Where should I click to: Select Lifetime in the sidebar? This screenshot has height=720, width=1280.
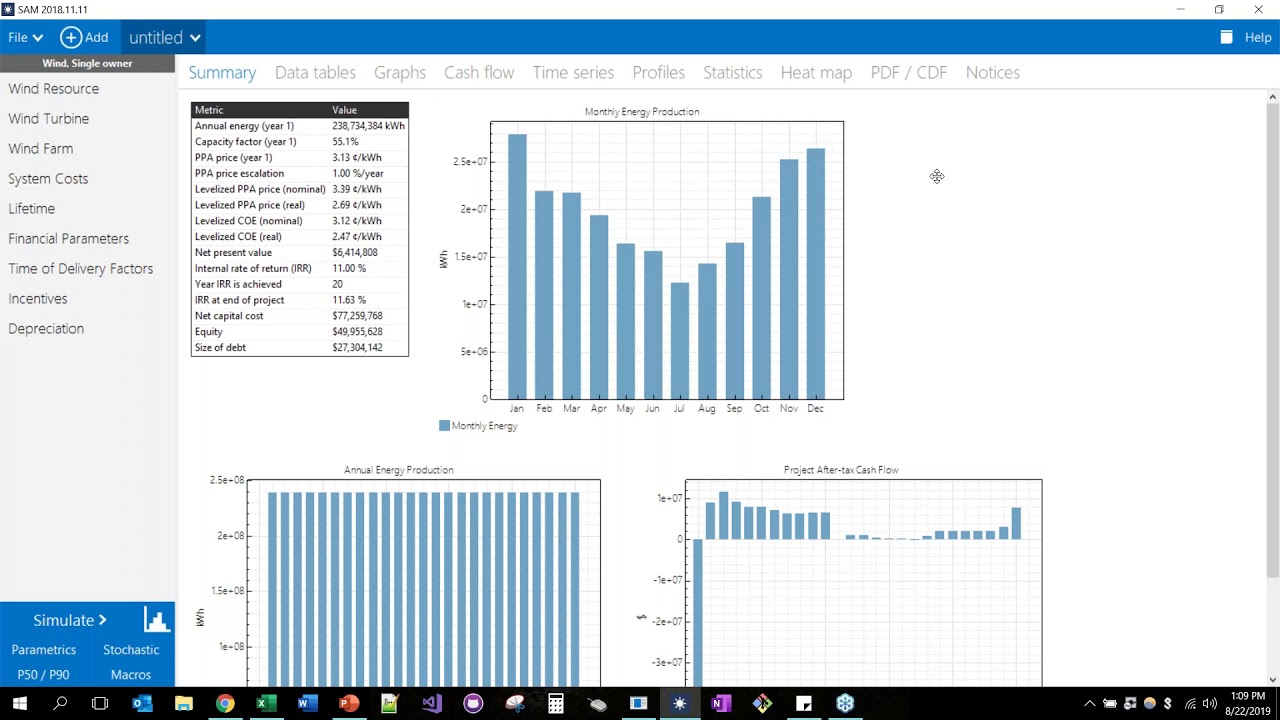tap(32, 208)
